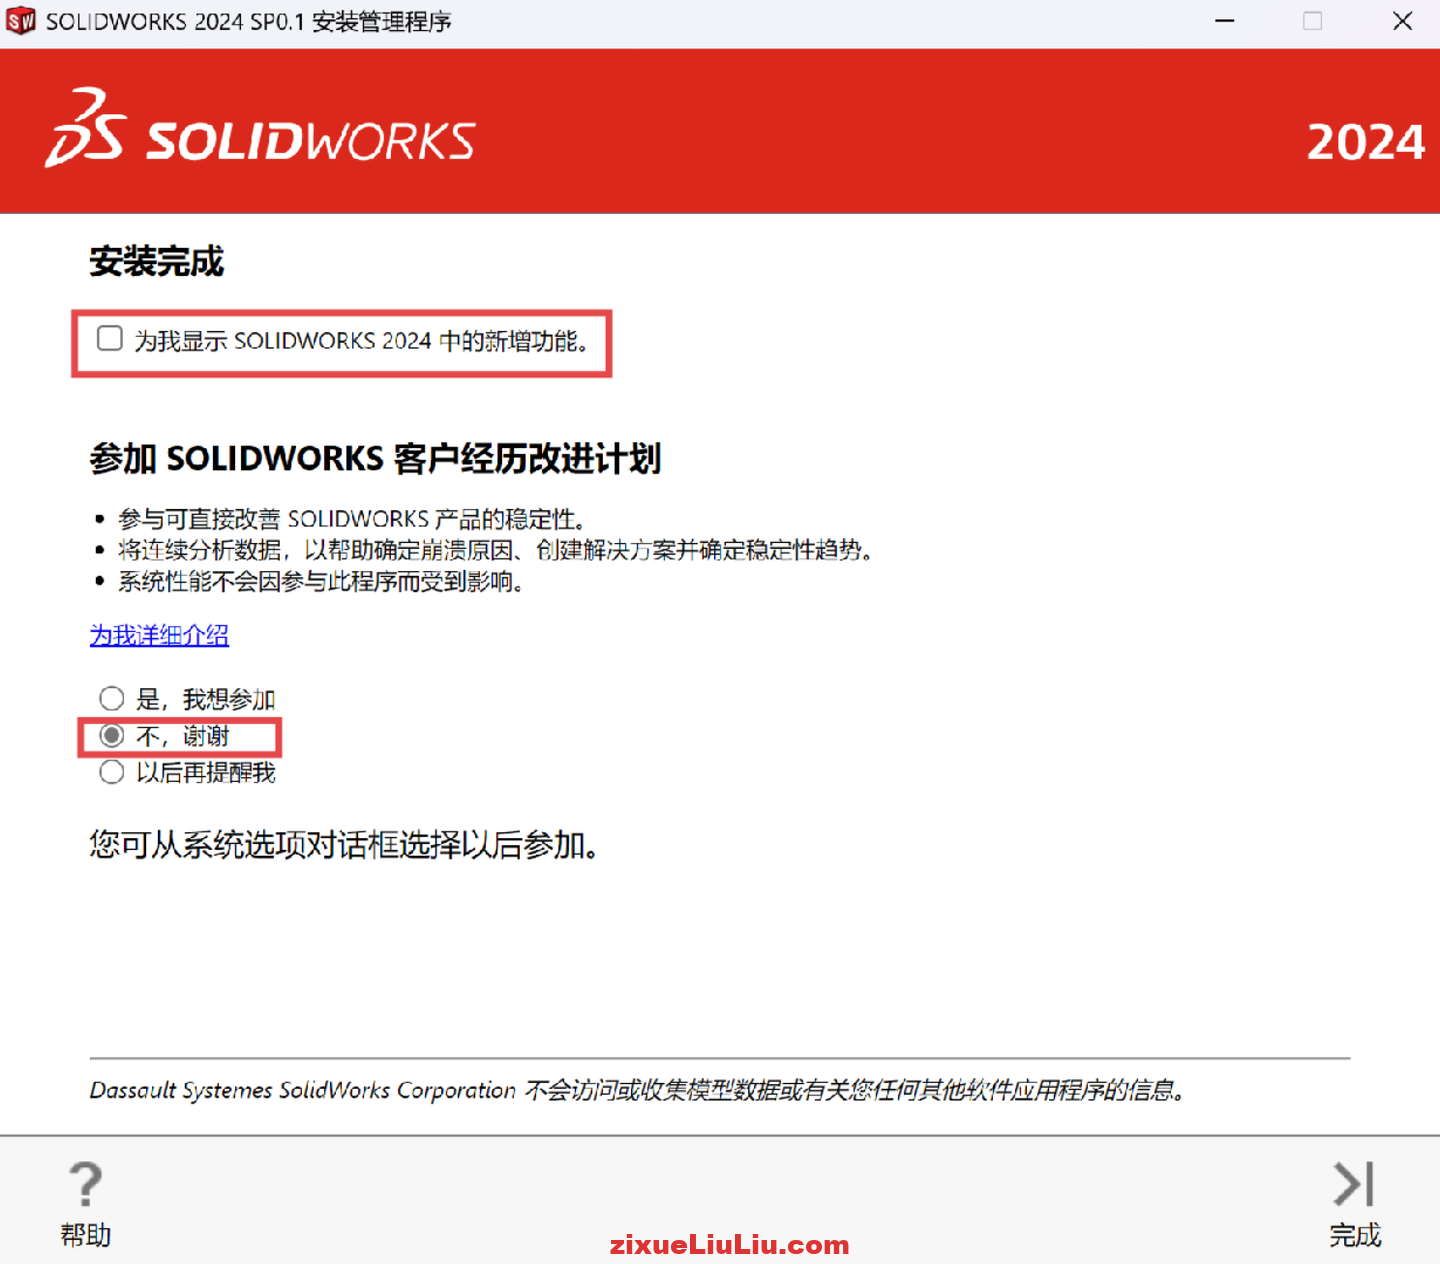Click the 安装完成 heading text

pyautogui.click(x=156, y=262)
